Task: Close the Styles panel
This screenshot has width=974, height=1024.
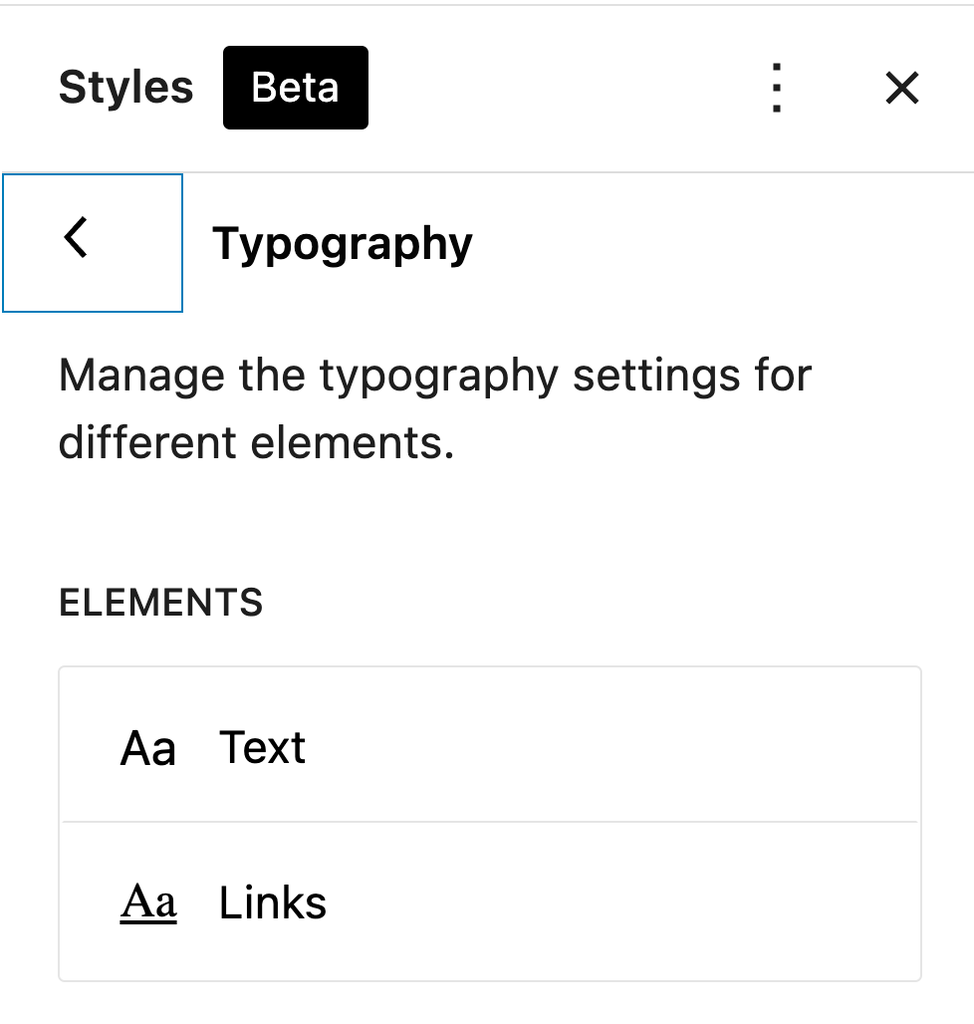Action: click(x=902, y=89)
